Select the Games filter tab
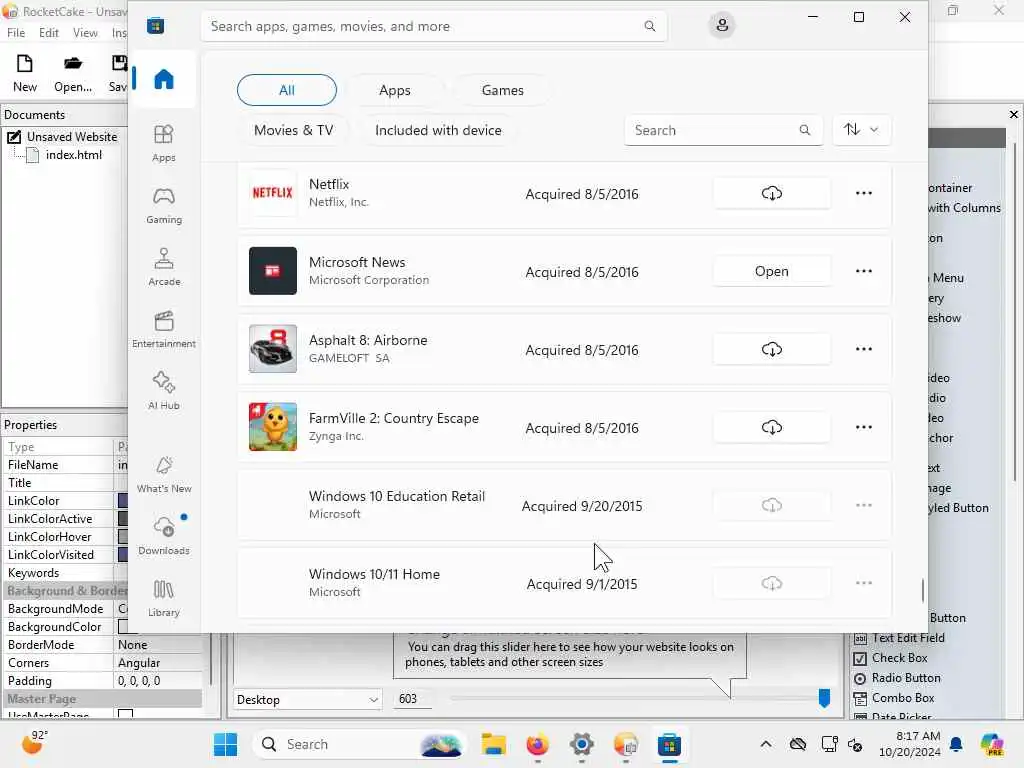This screenshot has height=768, width=1024. click(502, 90)
